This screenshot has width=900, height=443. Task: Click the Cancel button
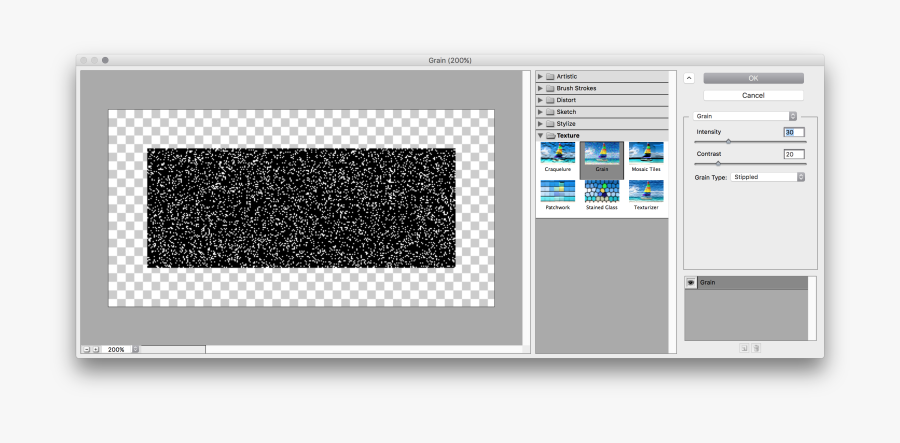pos(753,95)
